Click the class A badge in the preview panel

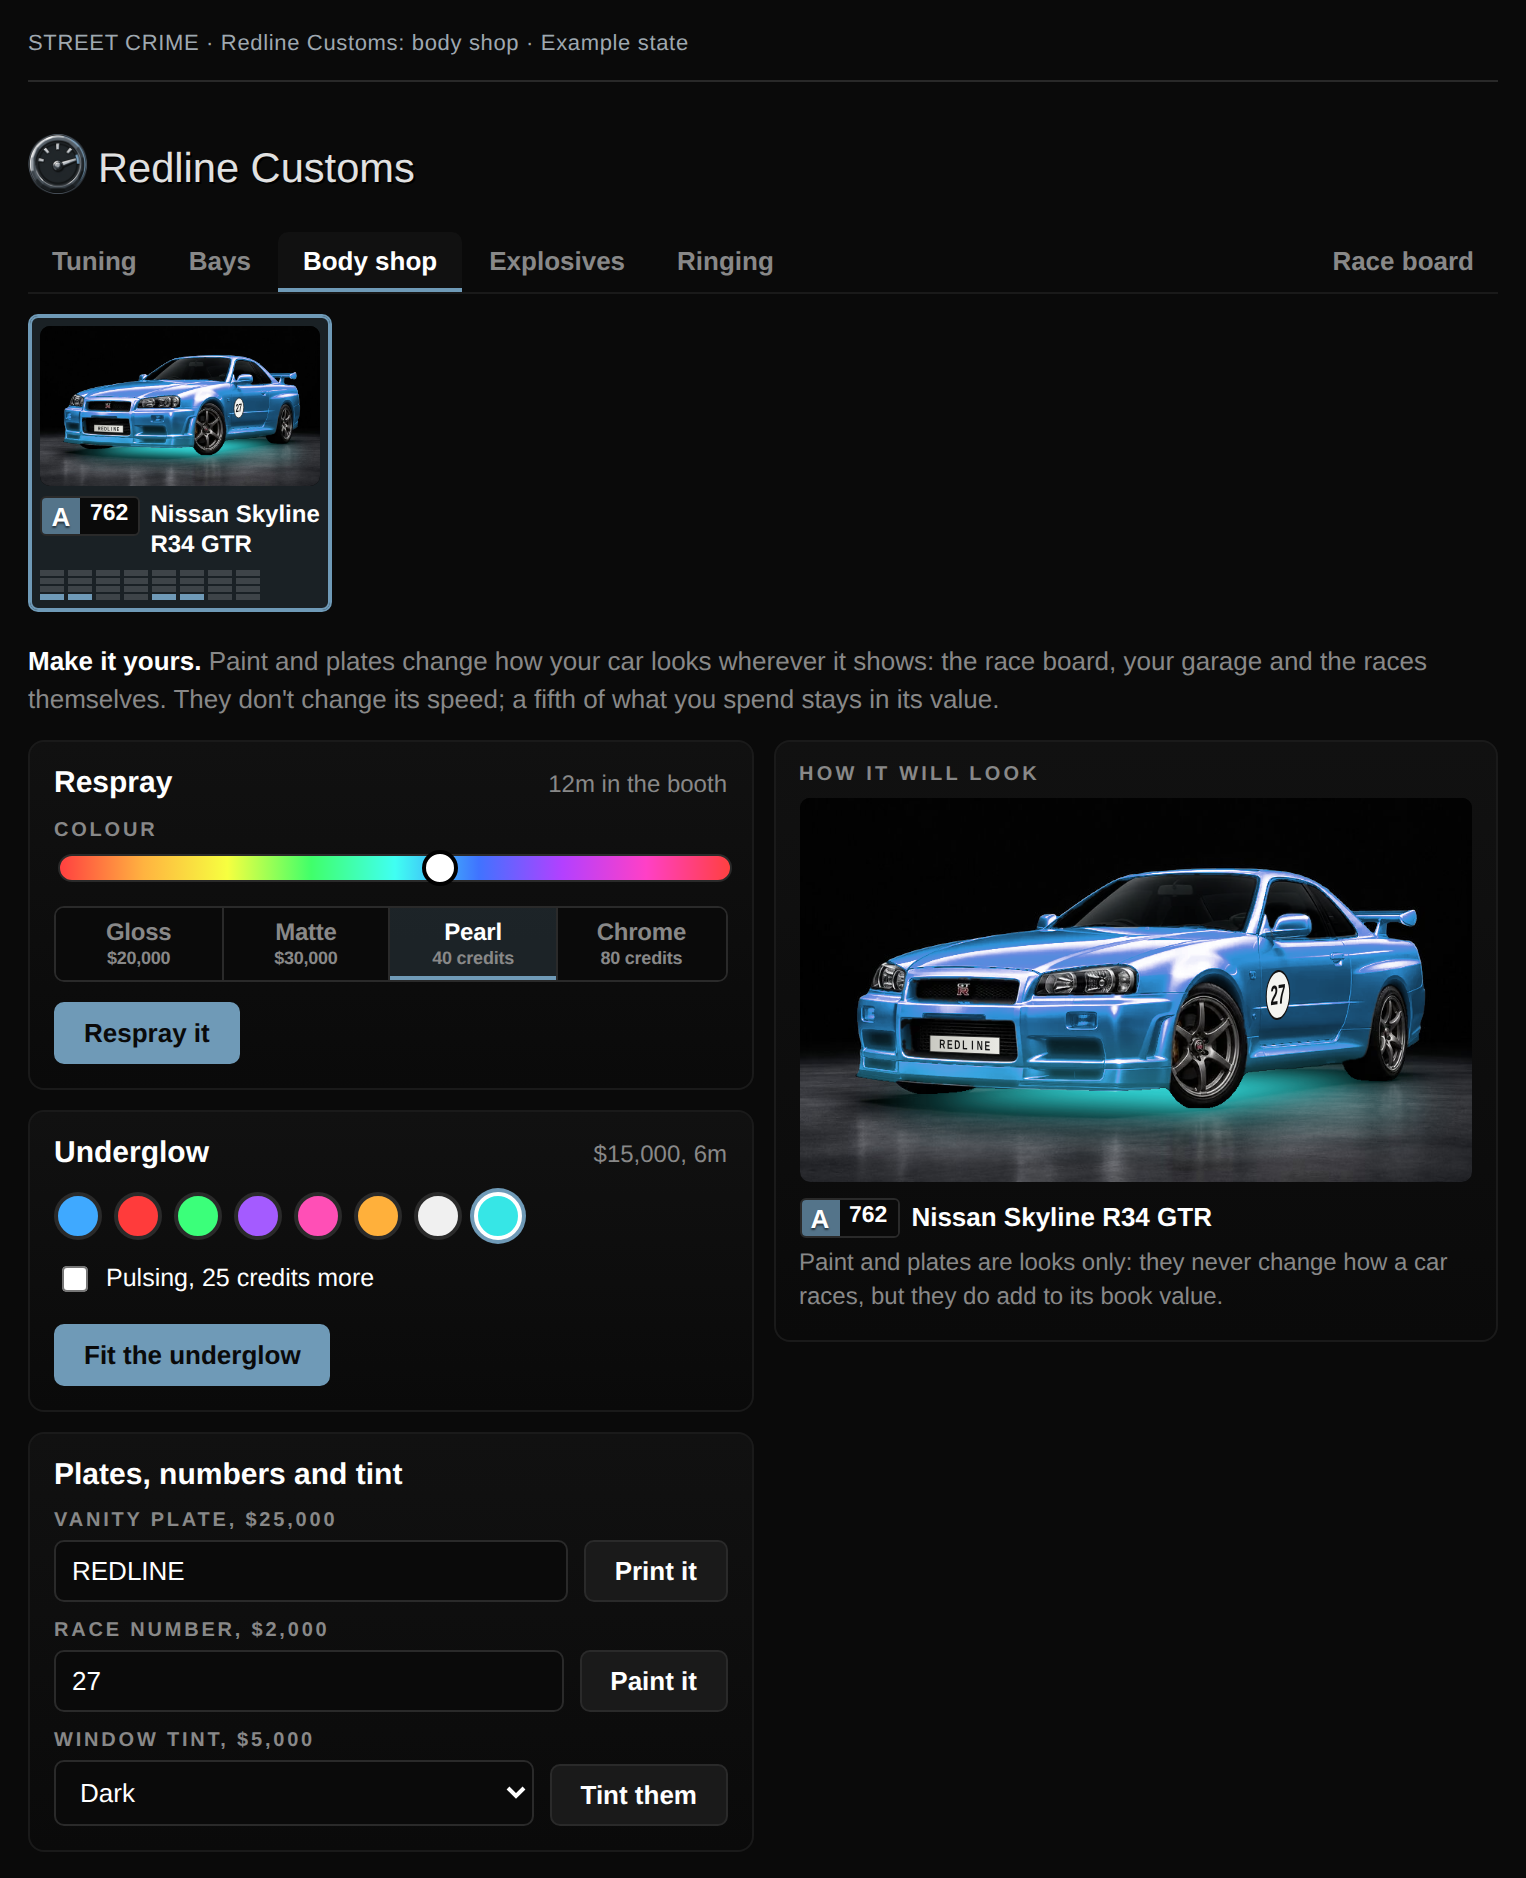[x=820, y=1218]
